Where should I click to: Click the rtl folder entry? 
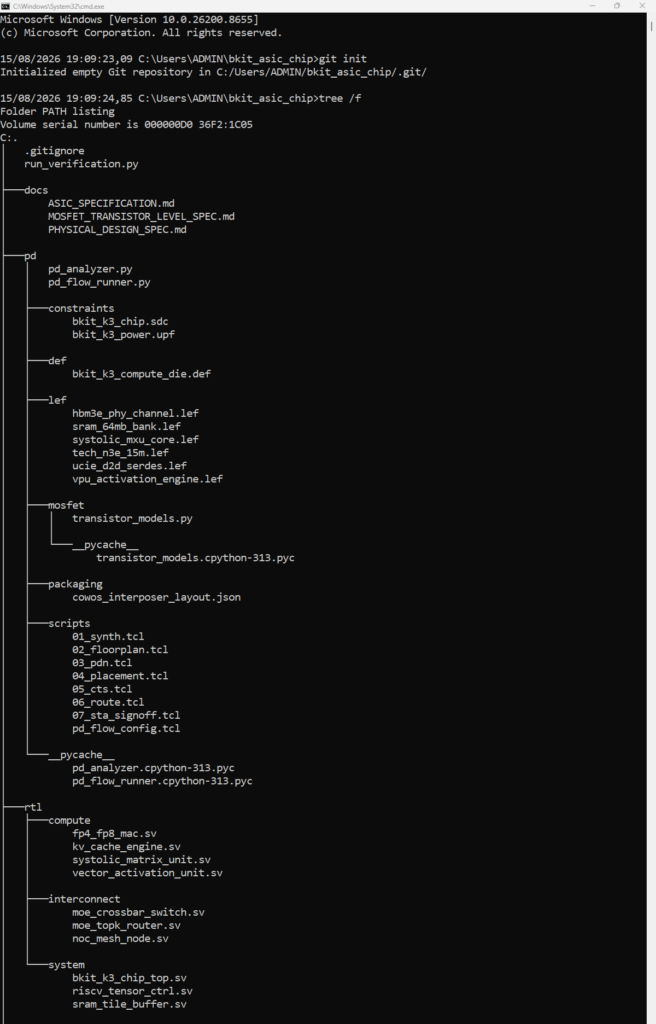coord(33,807)
